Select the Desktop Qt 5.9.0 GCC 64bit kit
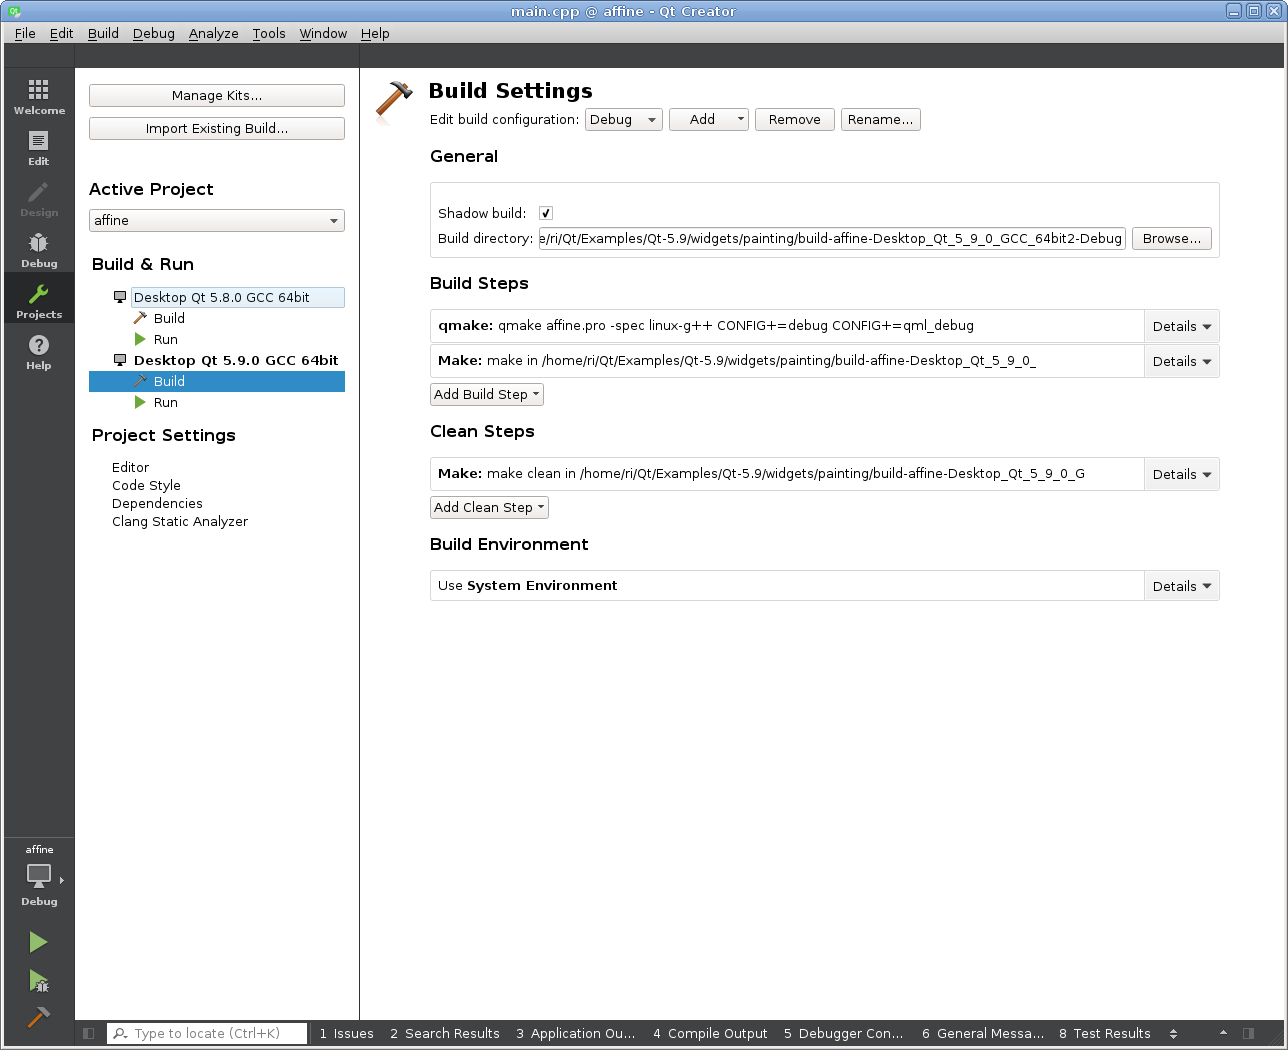The height and width of the screenshot is (1050, 1288). (236, 360)
